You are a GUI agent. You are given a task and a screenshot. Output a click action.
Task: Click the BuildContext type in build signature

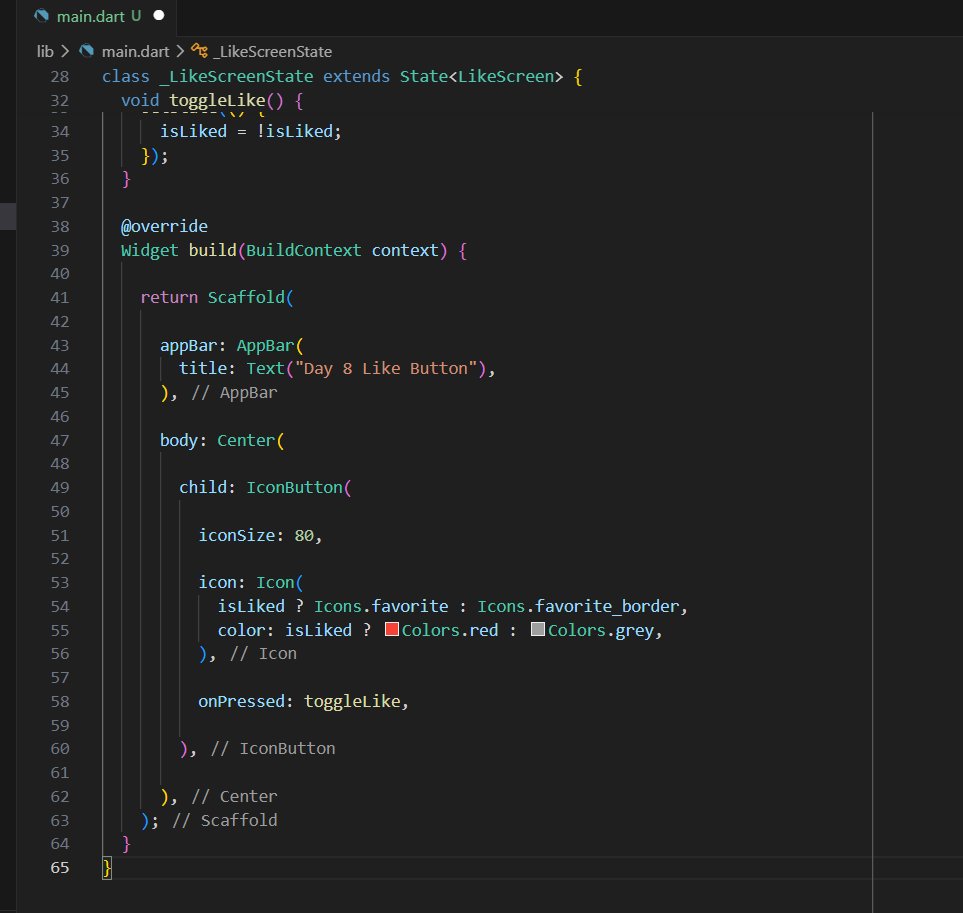pyautogui.click(x=303, y=251)
